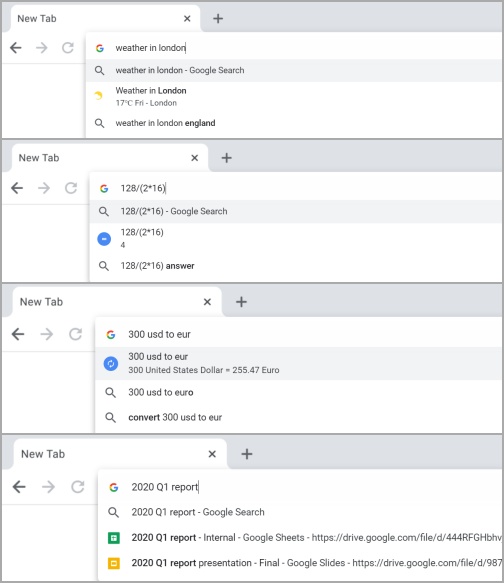Open 2020 Q1 report Internal Google Sheets result

tap(300, 538)
